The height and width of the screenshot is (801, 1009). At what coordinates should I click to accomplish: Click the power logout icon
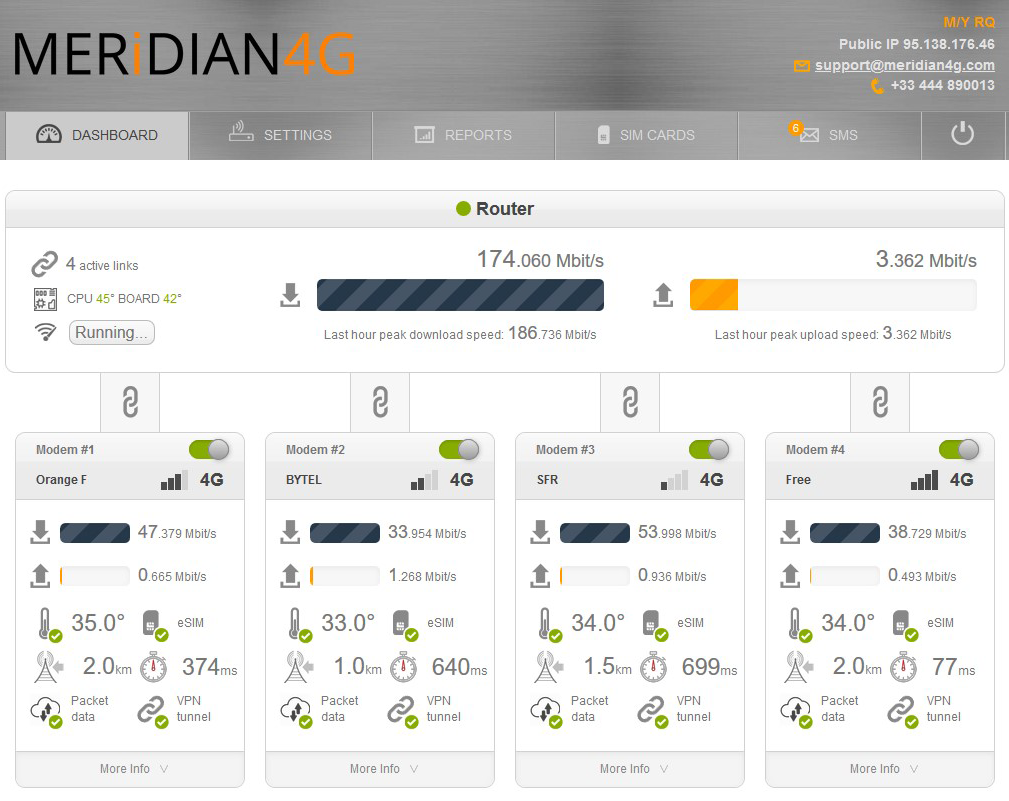click(963, 134)
